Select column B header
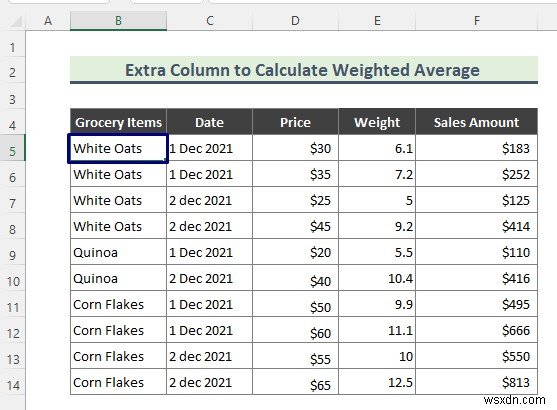Viewport: 557px width, 410px height. point(118,21)
